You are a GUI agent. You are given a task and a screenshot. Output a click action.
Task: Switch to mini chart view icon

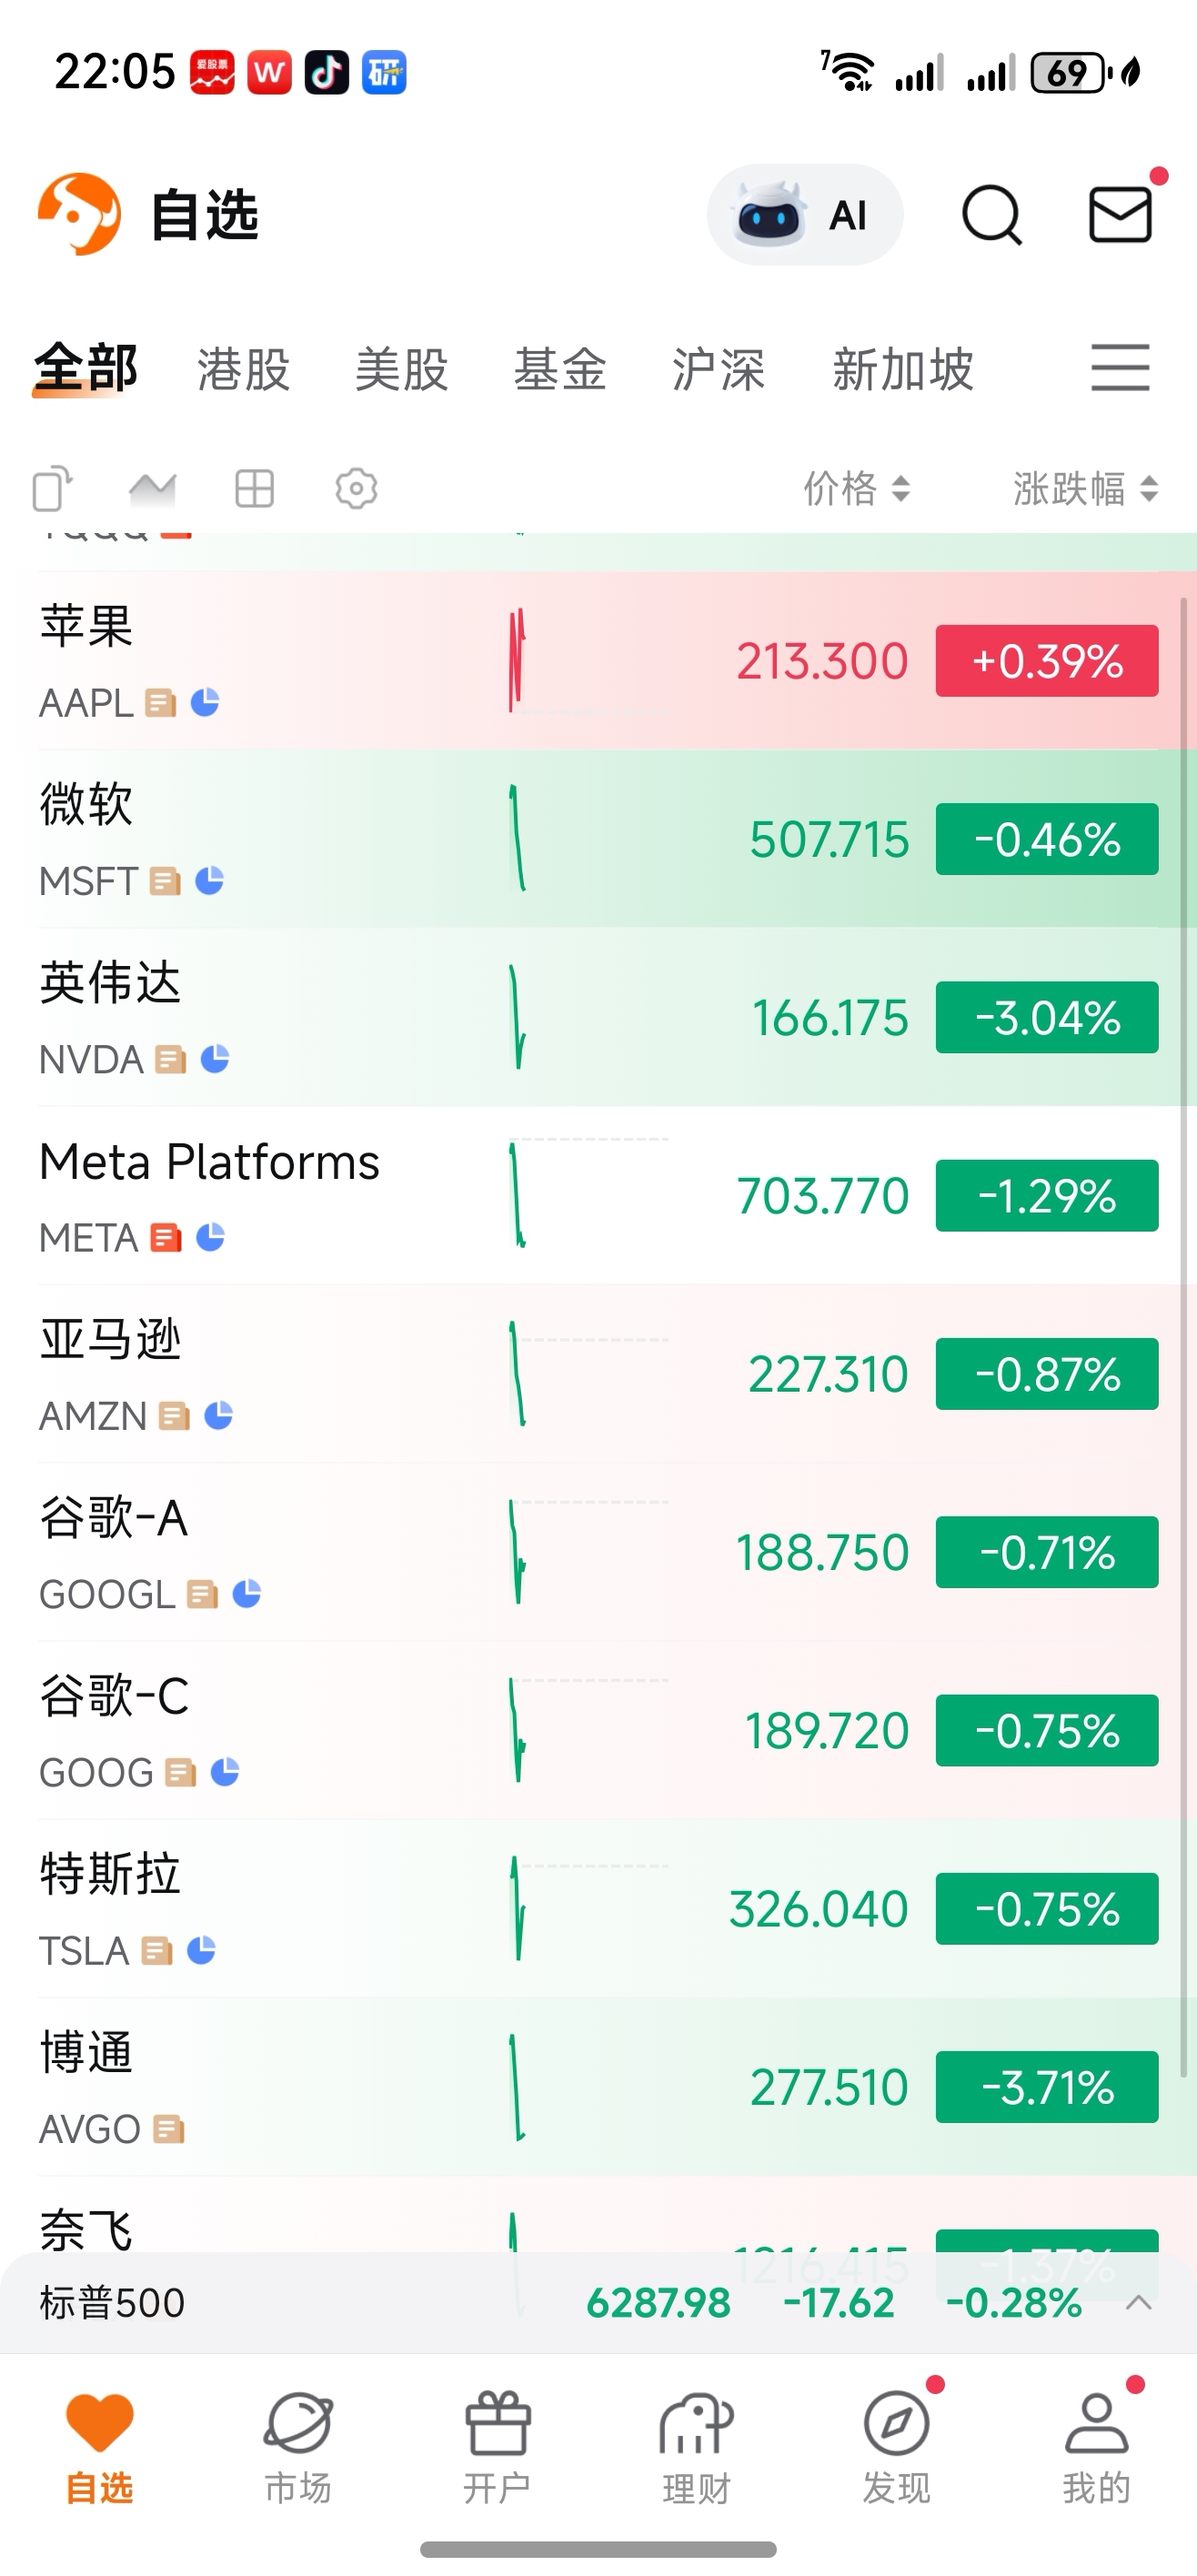tap(152, 489)
